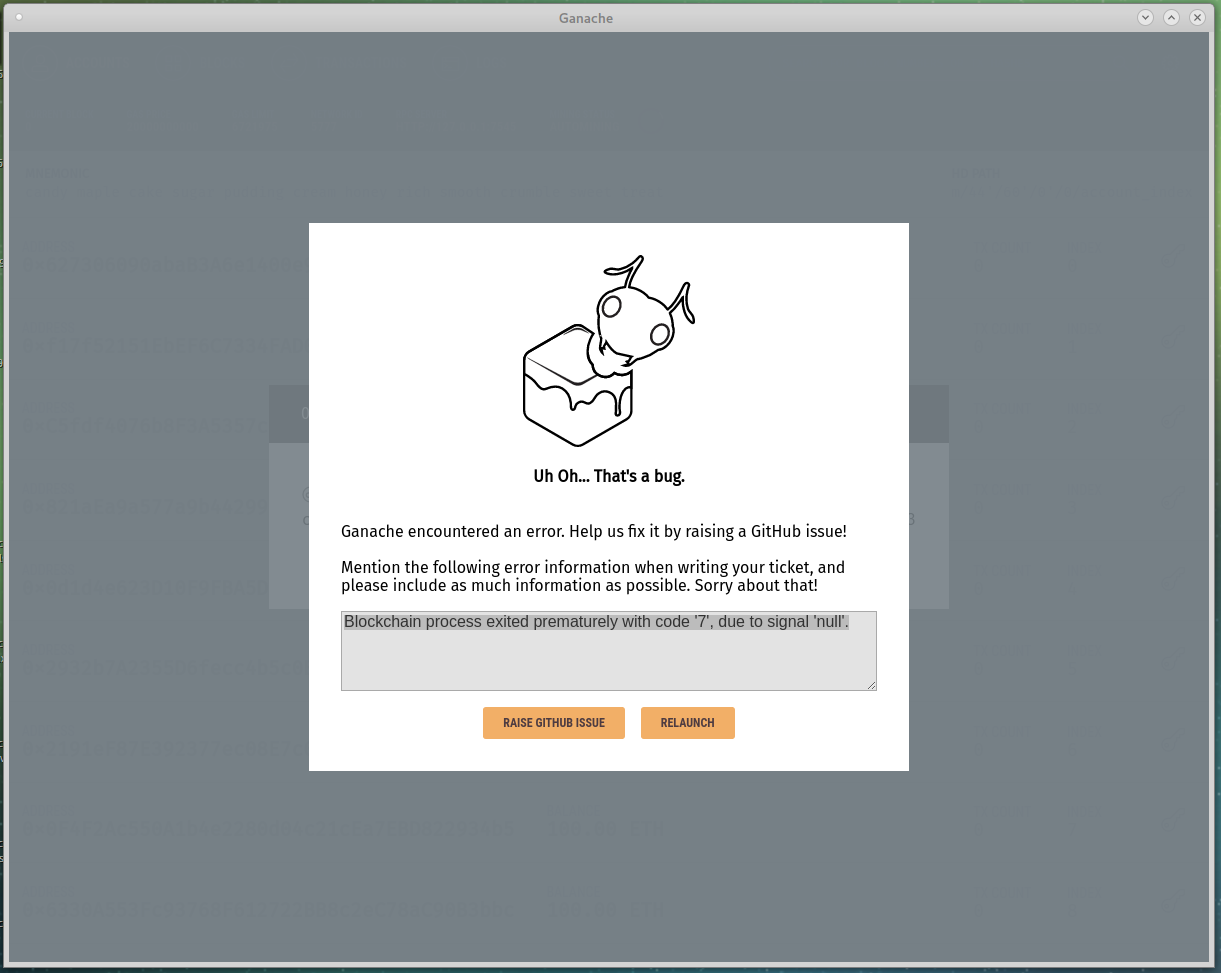
Task: Show private key of the account at index 5
Action: point(1173,659)
